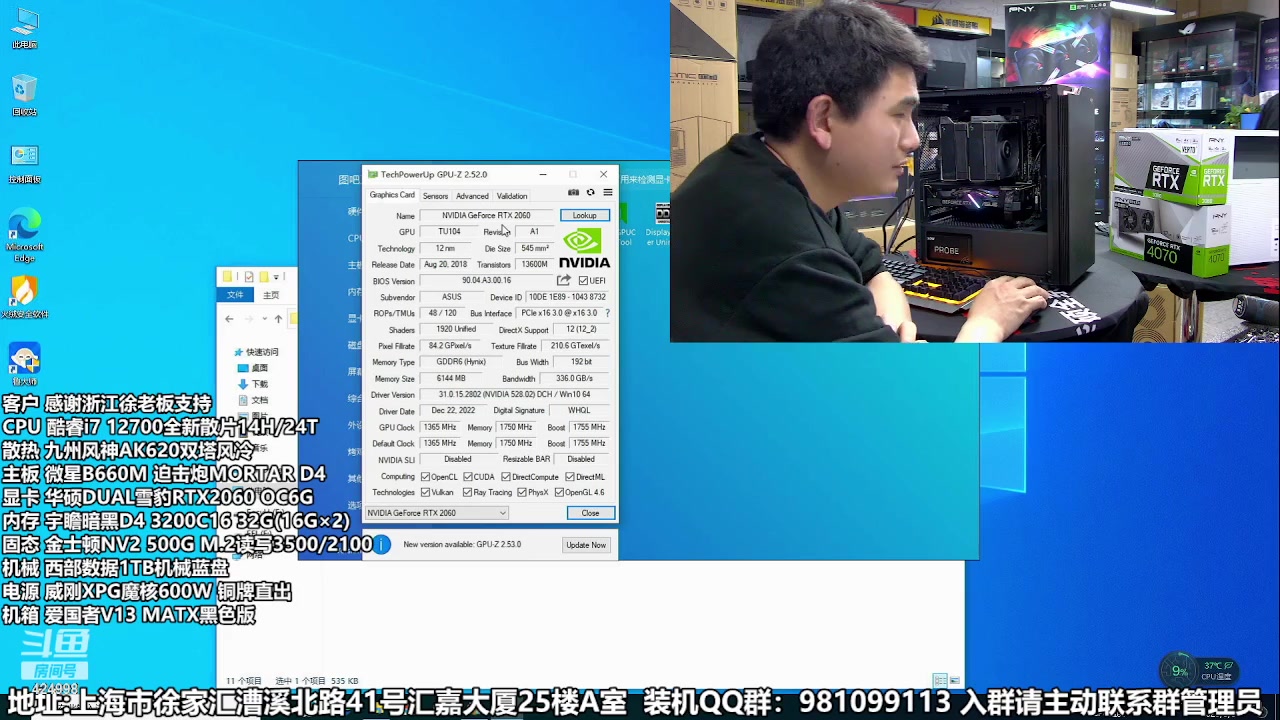Image resolution: width=1280 pixels, height=720 pixels.
Task: Open Microsoft Edge desktop shortcut
Action: [x=24, y=236]
